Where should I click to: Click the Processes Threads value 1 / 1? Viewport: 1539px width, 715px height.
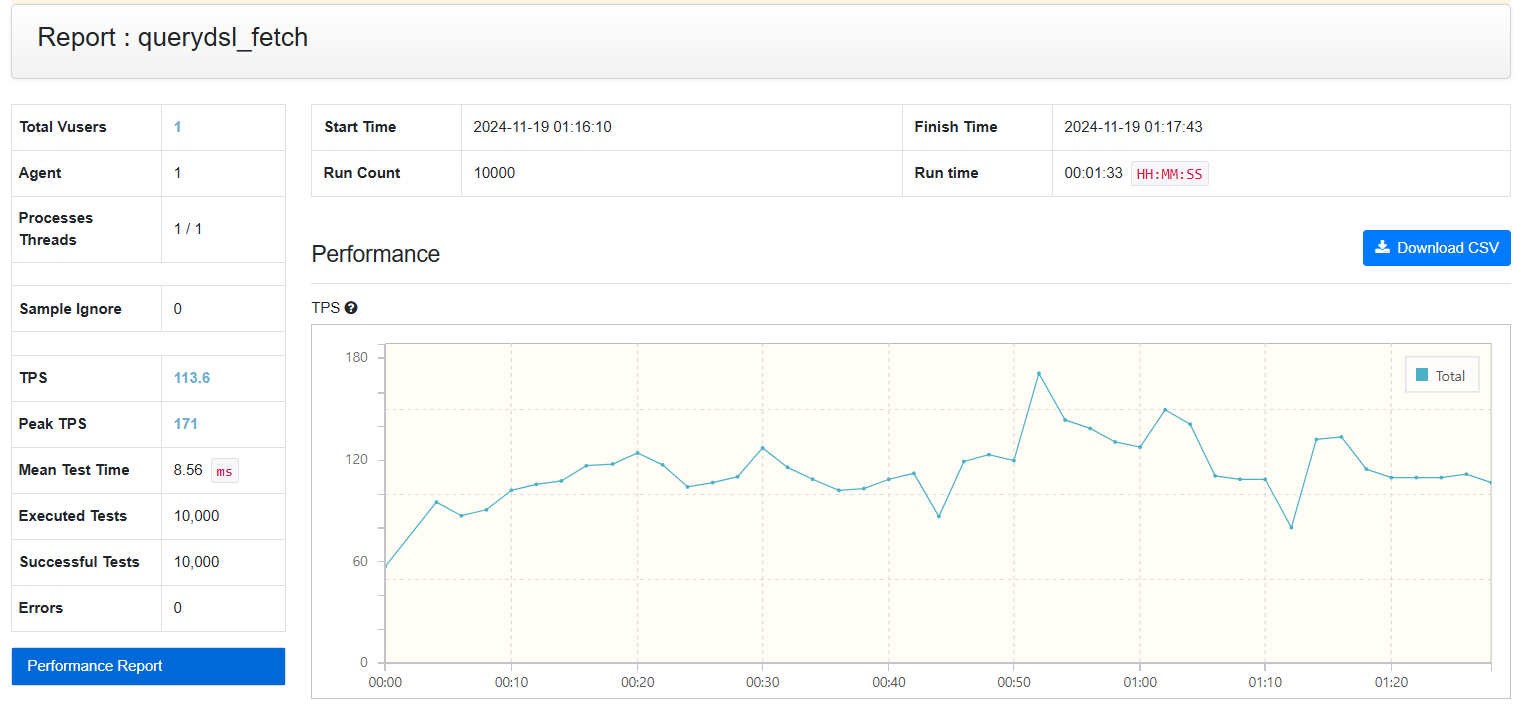tap(188, 229)
